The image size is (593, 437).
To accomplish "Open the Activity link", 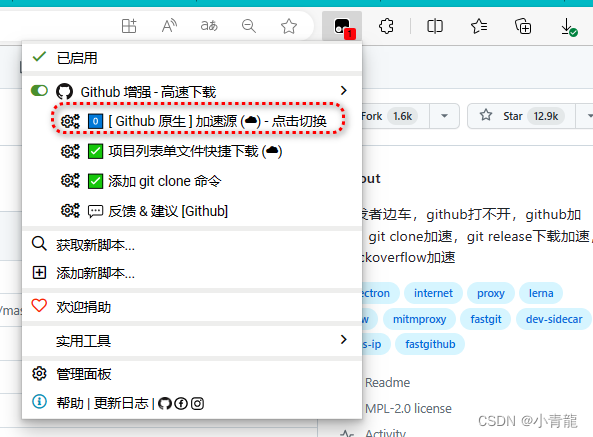I will click(385, 432).
